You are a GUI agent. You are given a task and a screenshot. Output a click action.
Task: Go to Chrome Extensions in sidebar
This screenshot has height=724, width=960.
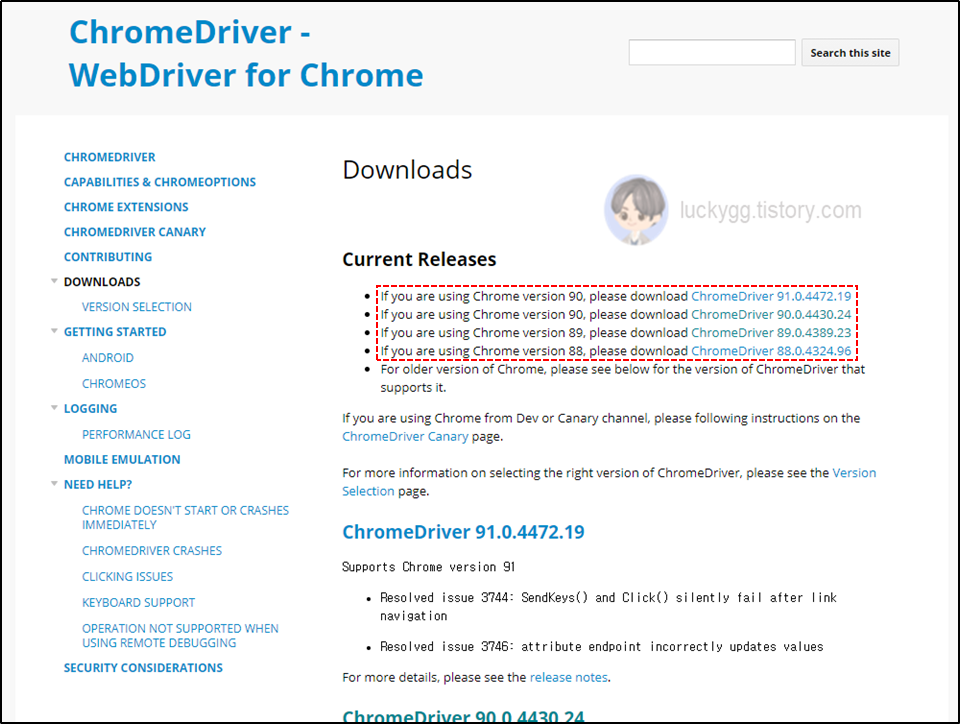coord(126,207)
